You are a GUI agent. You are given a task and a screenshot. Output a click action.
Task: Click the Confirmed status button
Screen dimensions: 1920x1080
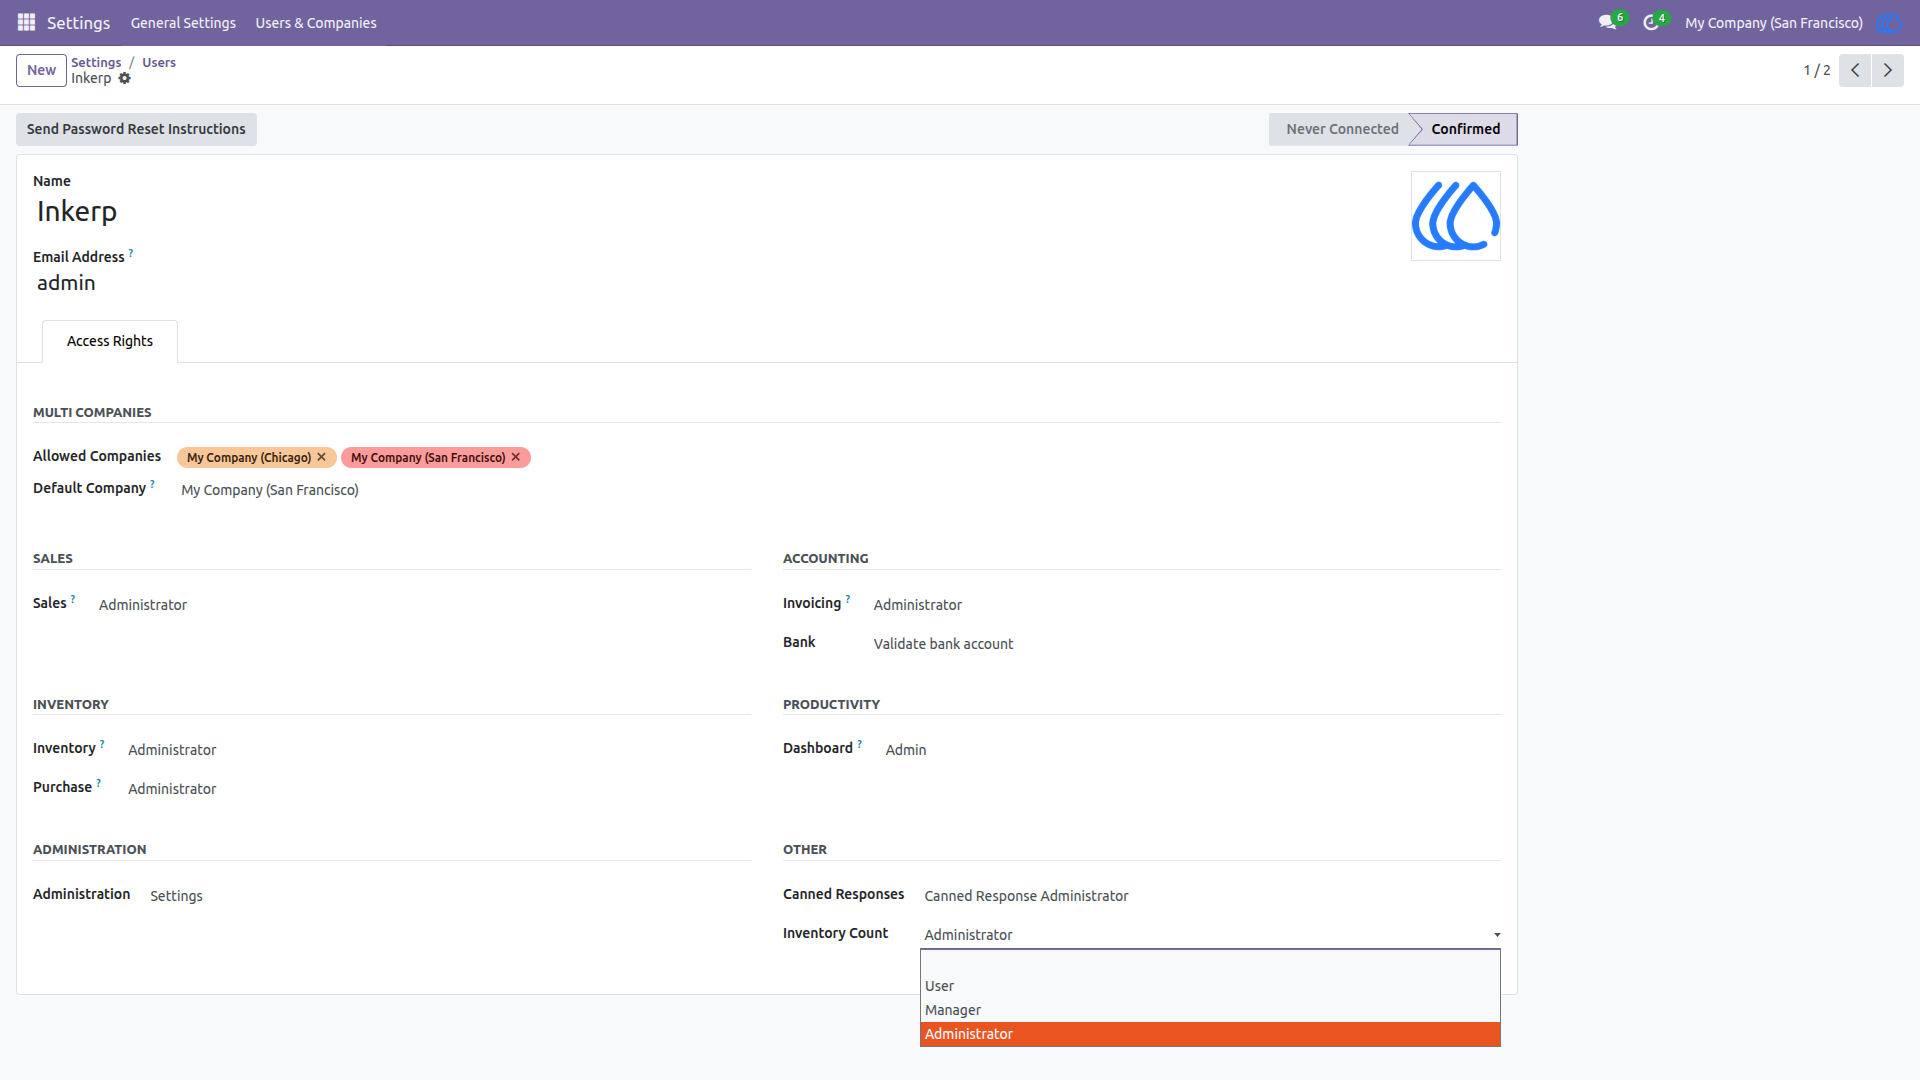click(1465, 129)
